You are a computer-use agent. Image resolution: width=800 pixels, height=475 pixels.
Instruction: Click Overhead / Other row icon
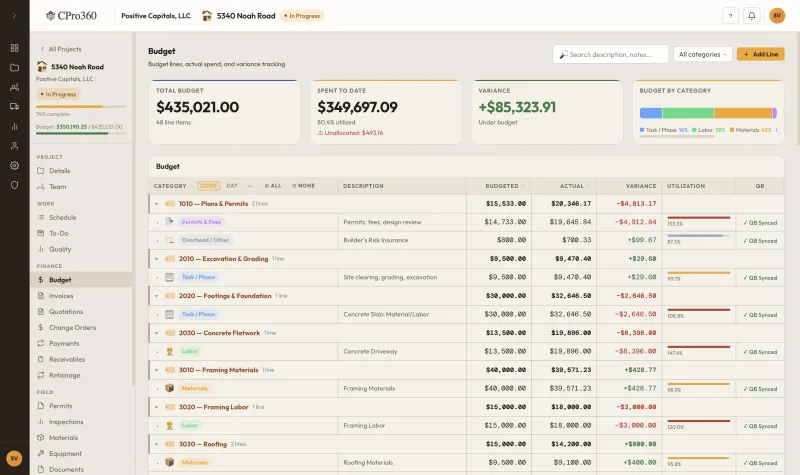169,240
